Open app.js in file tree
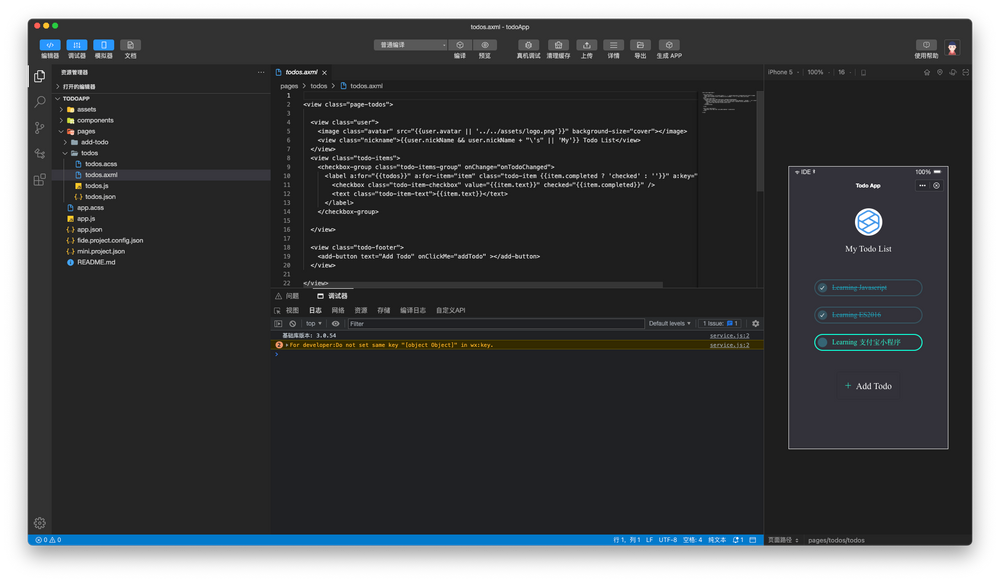Screen dimensions: 1000x582 click(x=161, y=218)
